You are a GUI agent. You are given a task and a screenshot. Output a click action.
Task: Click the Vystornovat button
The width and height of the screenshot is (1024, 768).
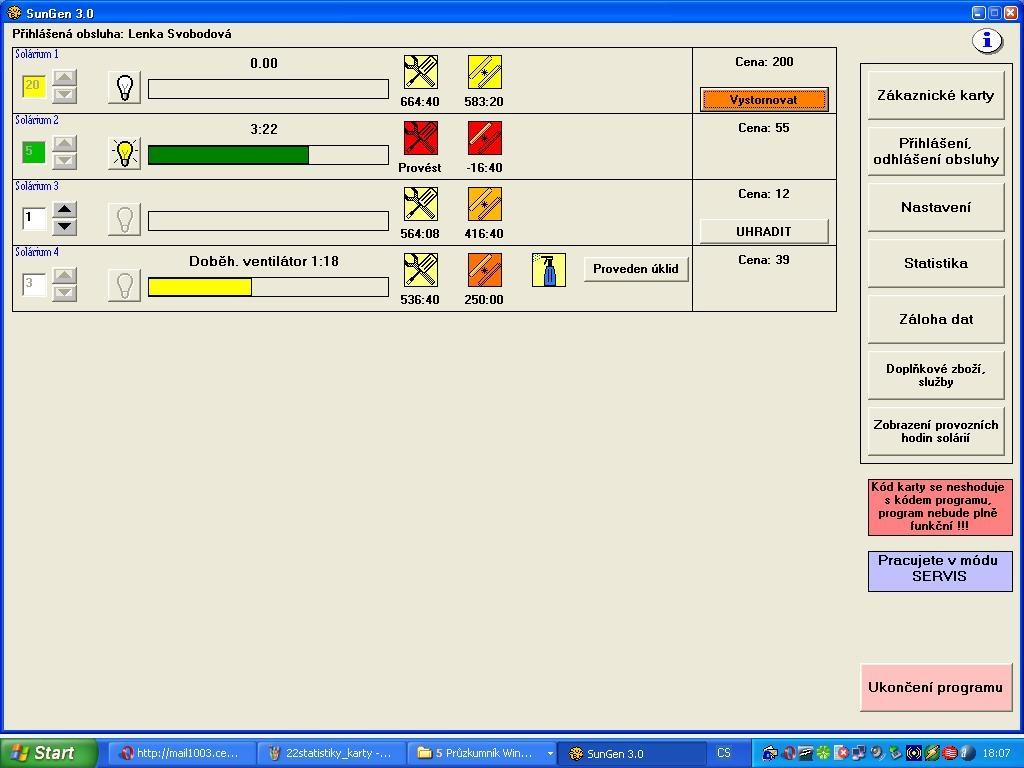tap(763, 100)
